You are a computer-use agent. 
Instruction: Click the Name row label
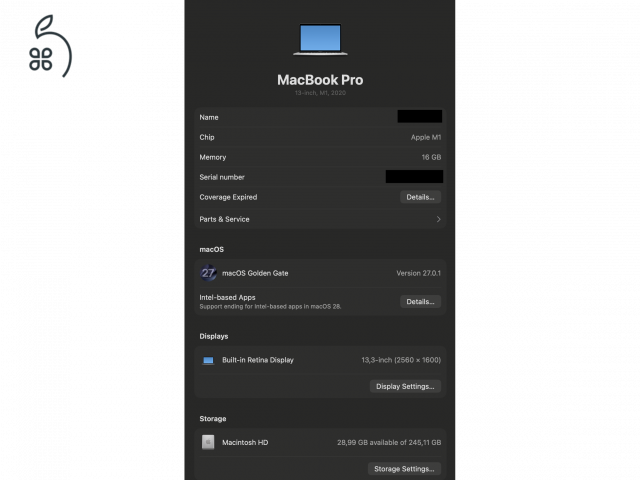pyautogui.click(x=209, y=117)
